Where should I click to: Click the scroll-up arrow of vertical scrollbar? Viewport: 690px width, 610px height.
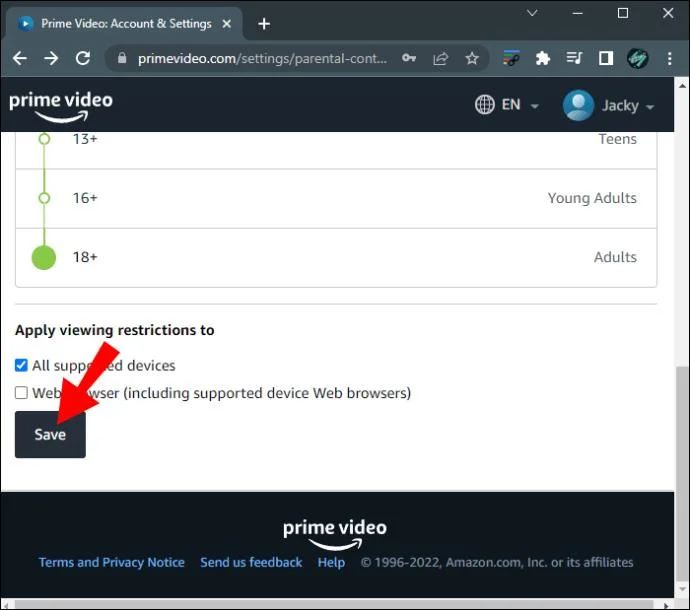[683, 85]
